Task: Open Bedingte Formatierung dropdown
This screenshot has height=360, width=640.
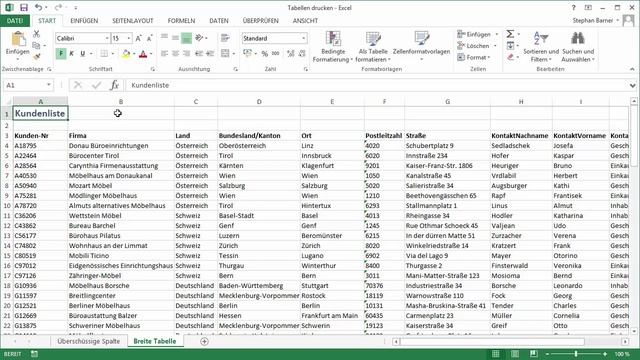Action: (x=333, y=47)
